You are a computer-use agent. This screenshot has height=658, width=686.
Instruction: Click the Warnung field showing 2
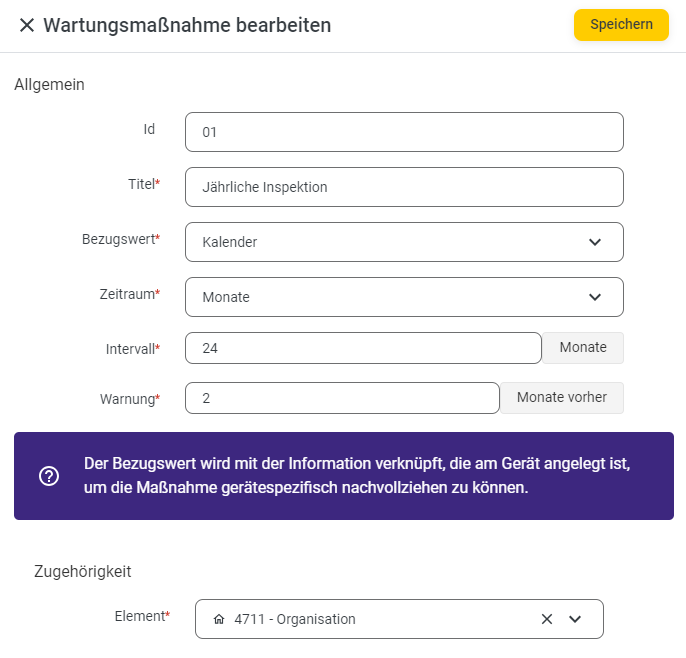[342, 398]
